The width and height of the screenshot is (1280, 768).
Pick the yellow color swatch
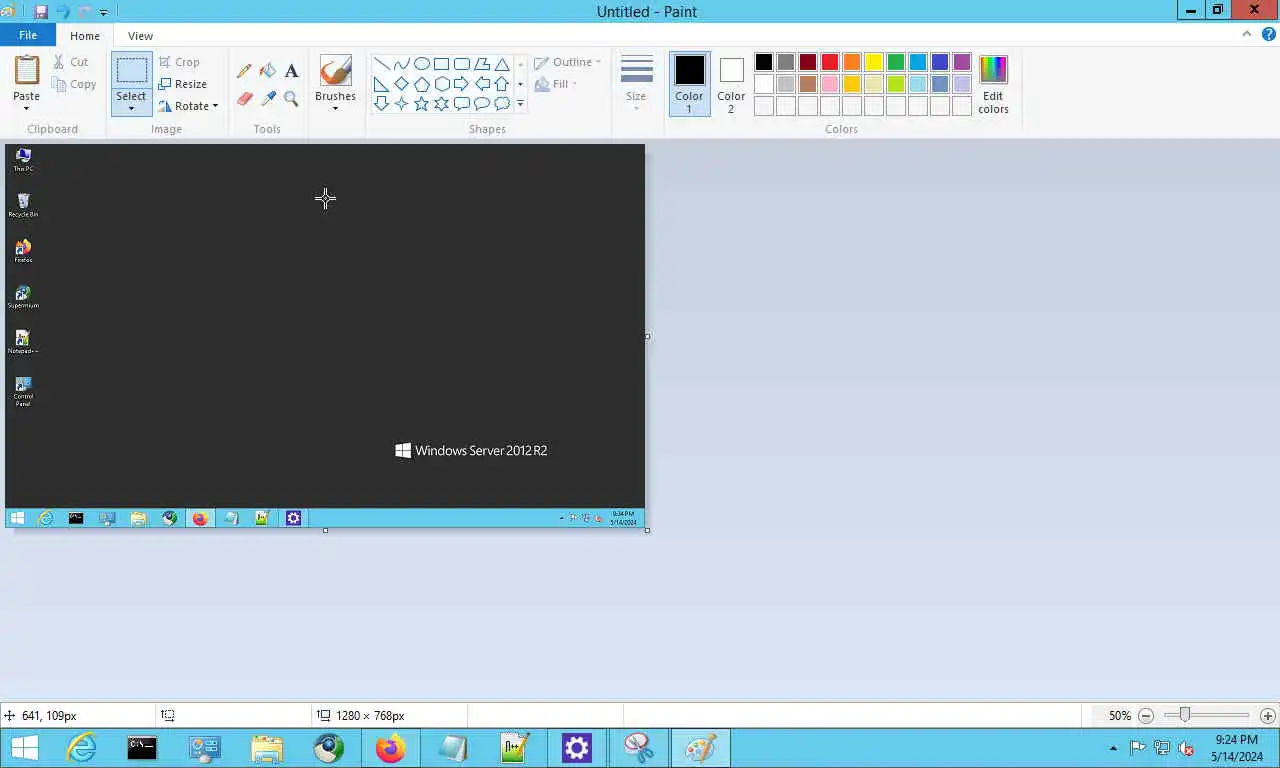(x=874, y=62)
